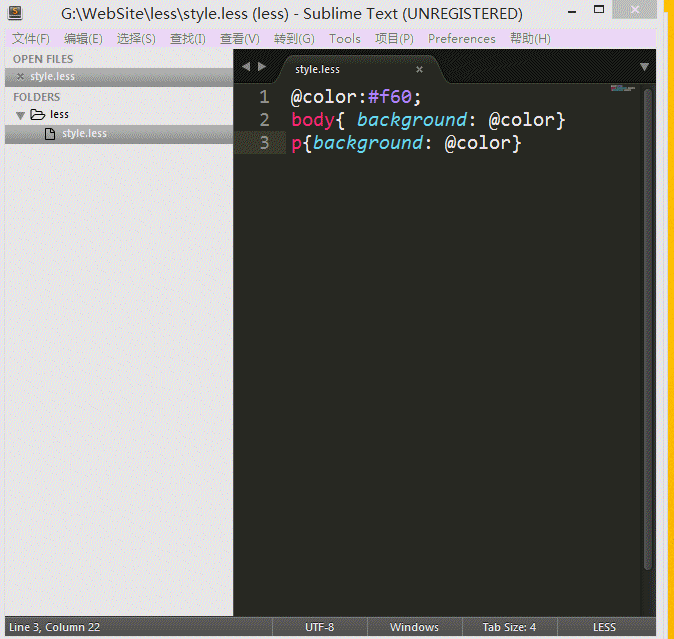Click the Sublime Text app icon
This screenshot has height=639, width=674.
(15, 12)
